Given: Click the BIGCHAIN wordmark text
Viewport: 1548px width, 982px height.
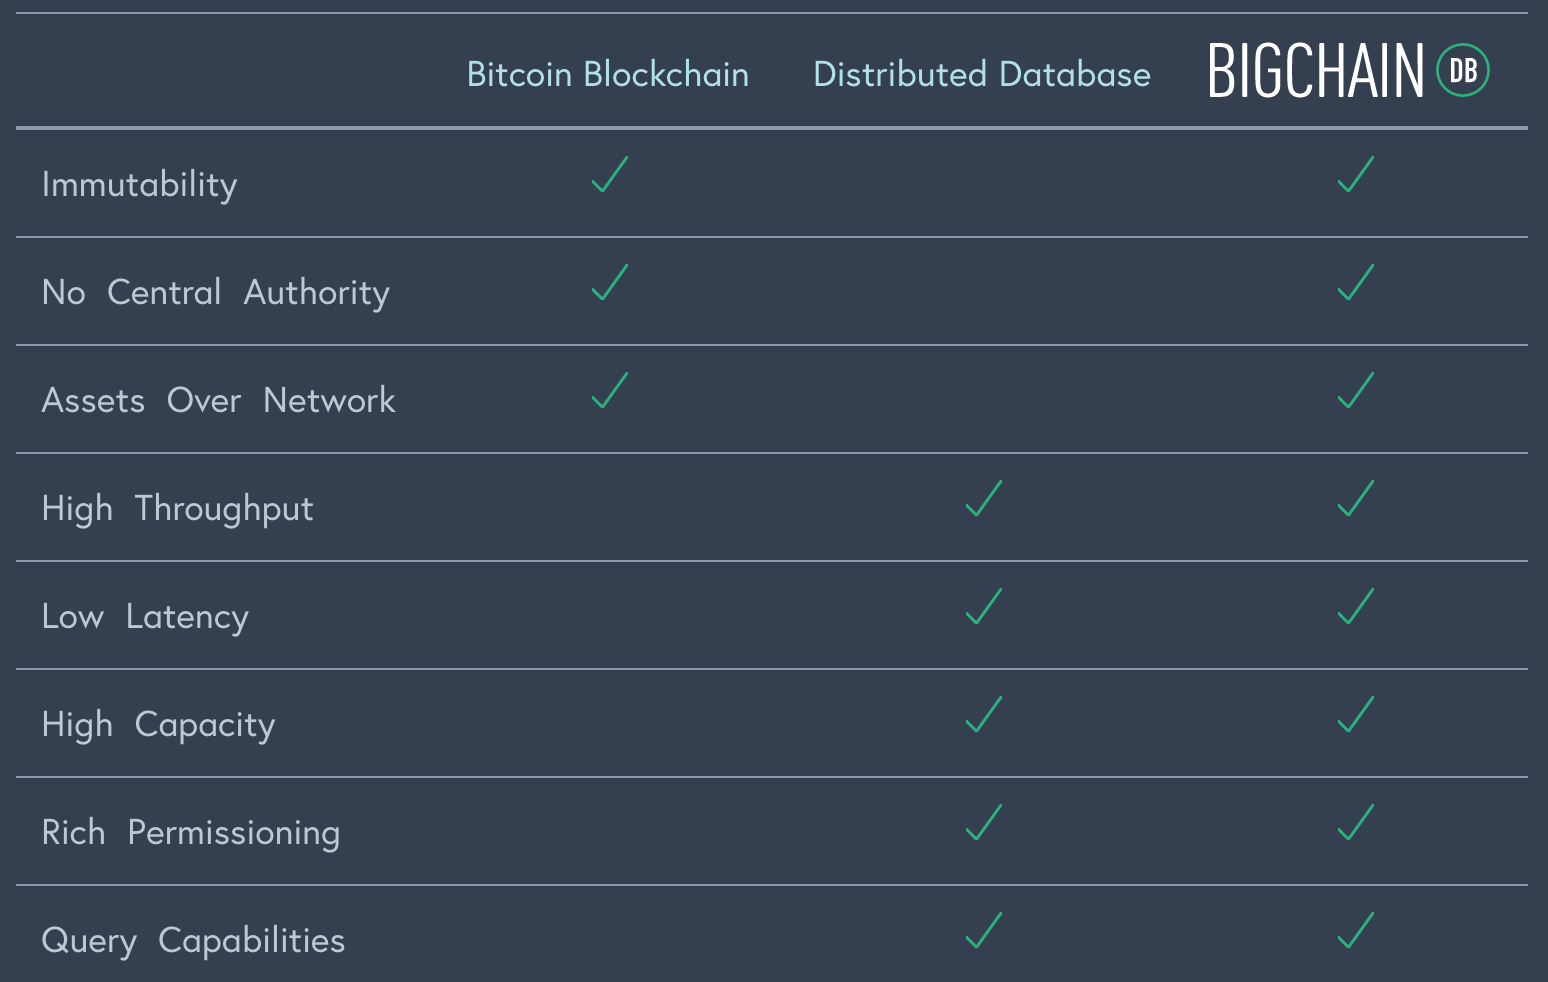Looking at the screenshot, I should point(1316,71).
